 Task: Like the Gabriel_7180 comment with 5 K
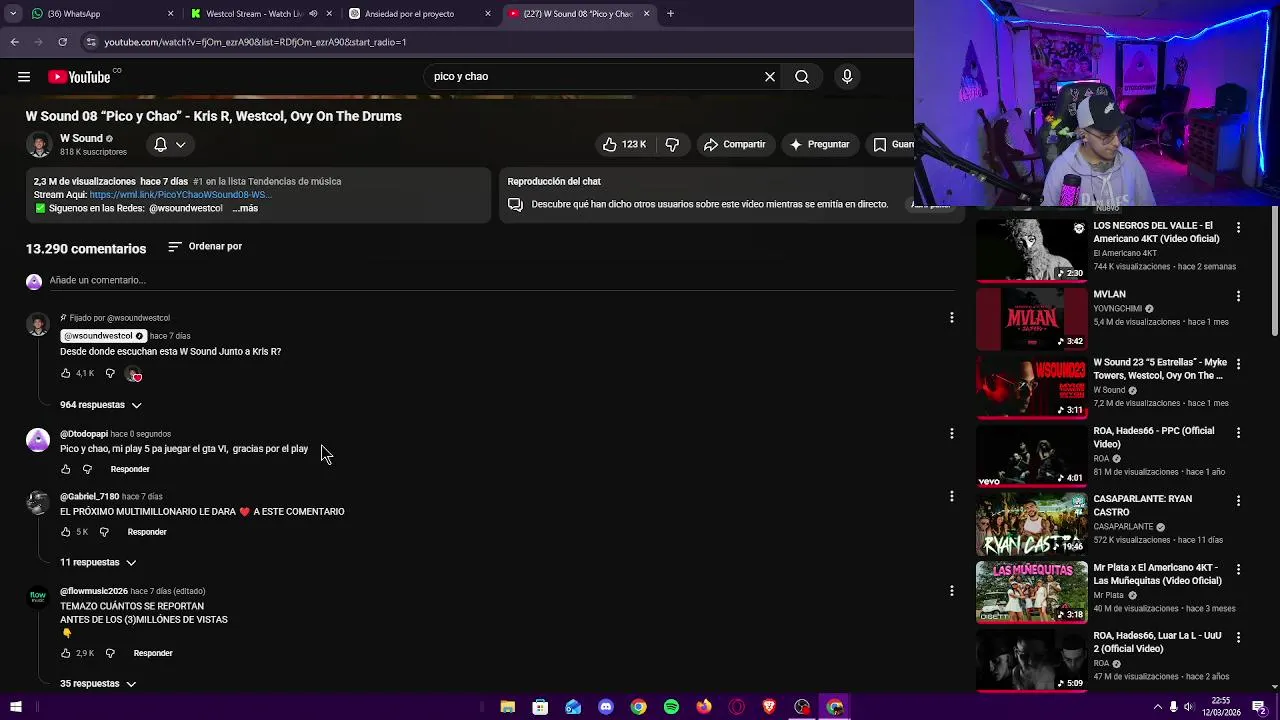66,532
